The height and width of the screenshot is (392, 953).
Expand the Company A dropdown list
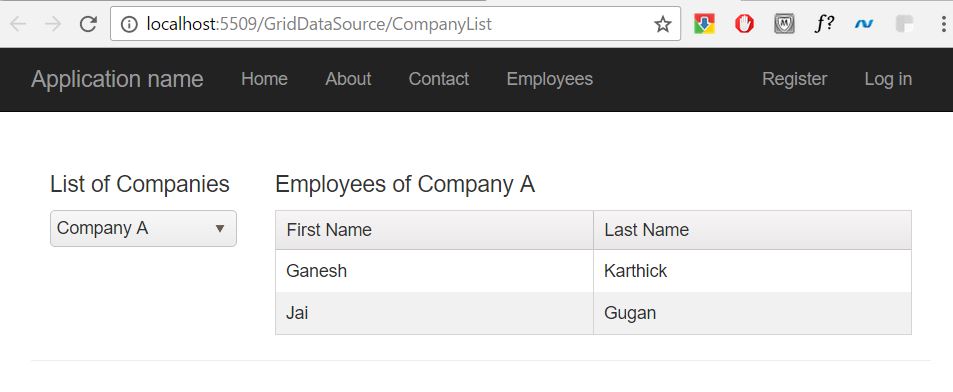pyautogui.click(x=143, y=229)
